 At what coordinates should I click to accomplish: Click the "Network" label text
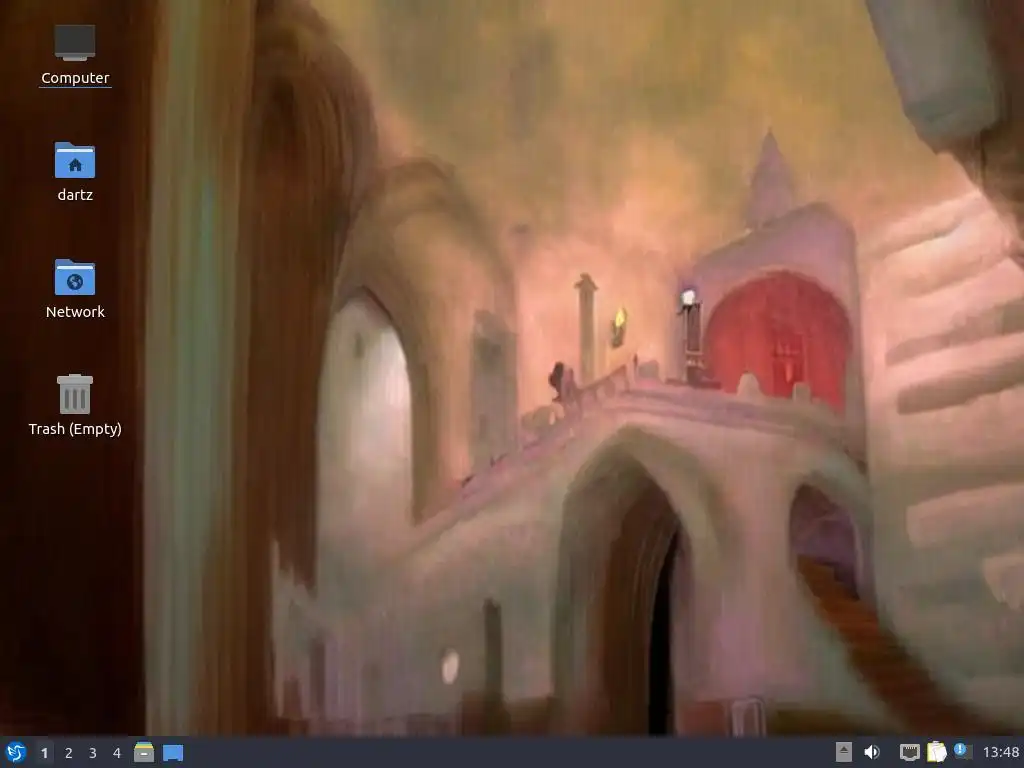point(75,312)
